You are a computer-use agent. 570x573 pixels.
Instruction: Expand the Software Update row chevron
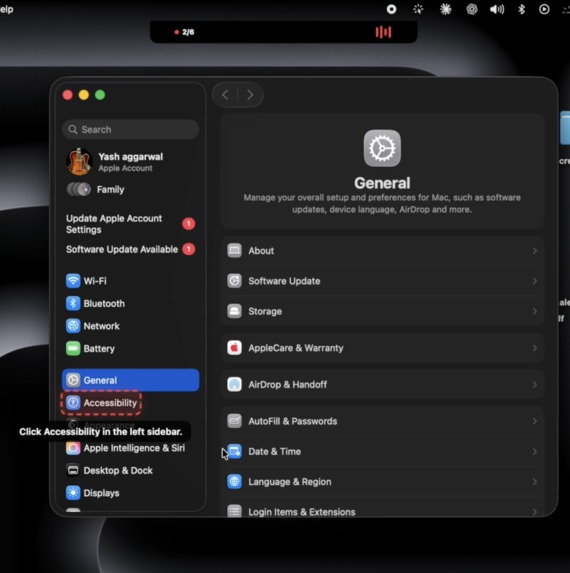click(x=535, y=281)
